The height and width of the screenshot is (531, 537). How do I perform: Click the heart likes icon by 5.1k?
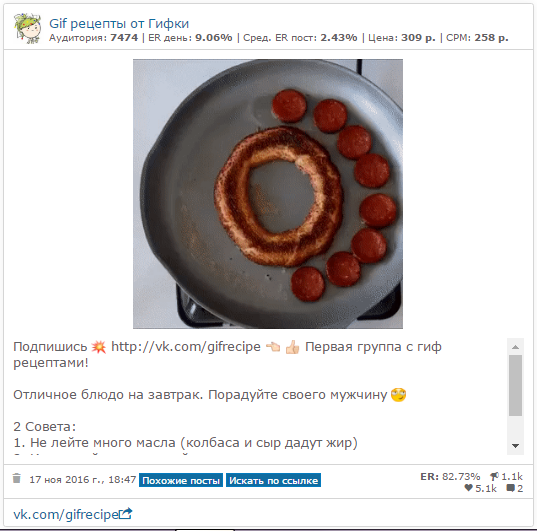pyautogui.click(x=469, y=488)
